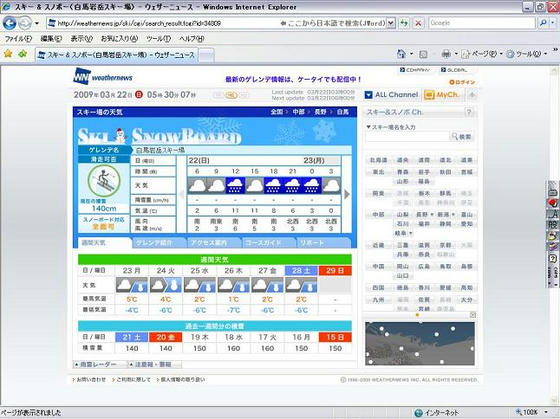Click the 長野 breadcrumb link
560x419 pixels.
click(x=320, y=112)
